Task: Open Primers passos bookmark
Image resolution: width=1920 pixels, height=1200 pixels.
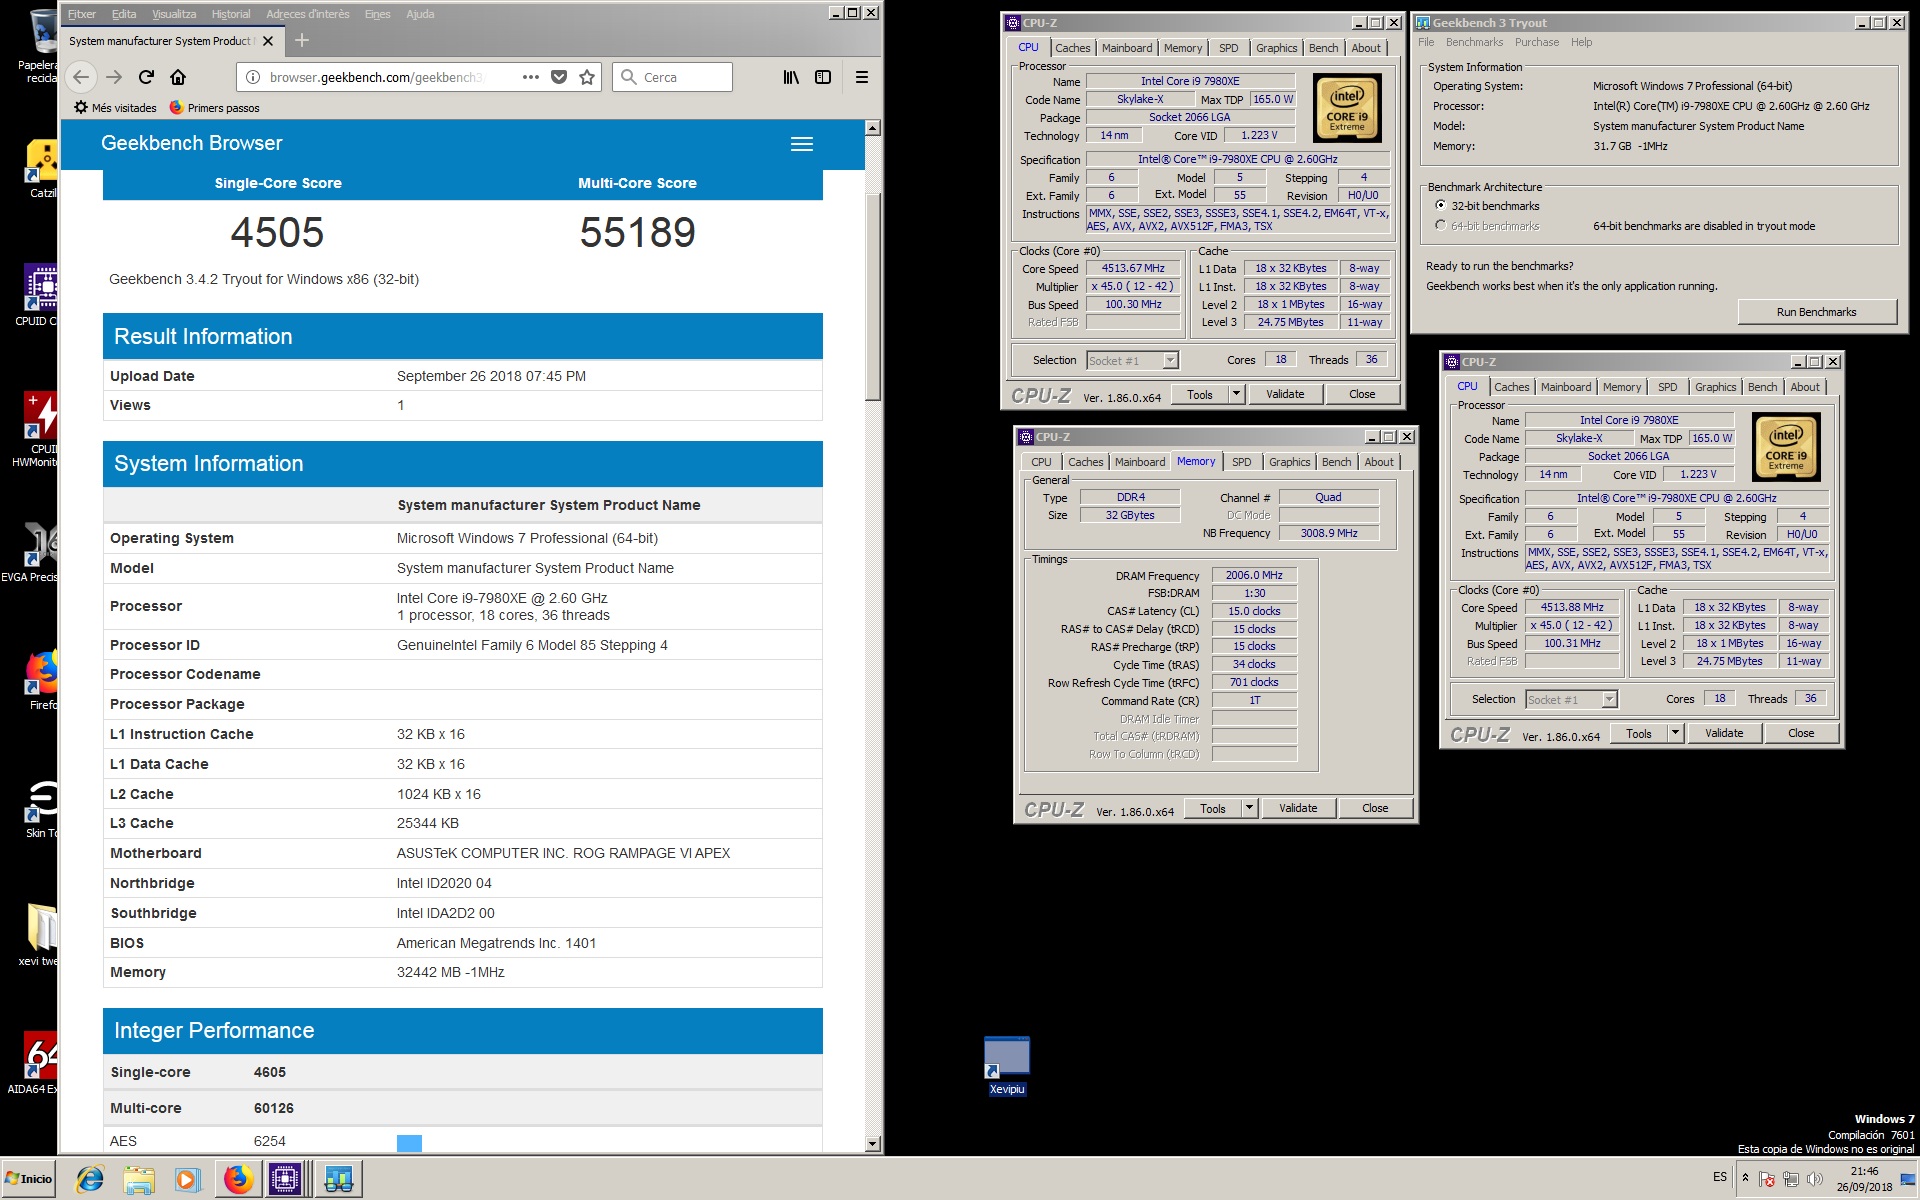Action: 214,108
